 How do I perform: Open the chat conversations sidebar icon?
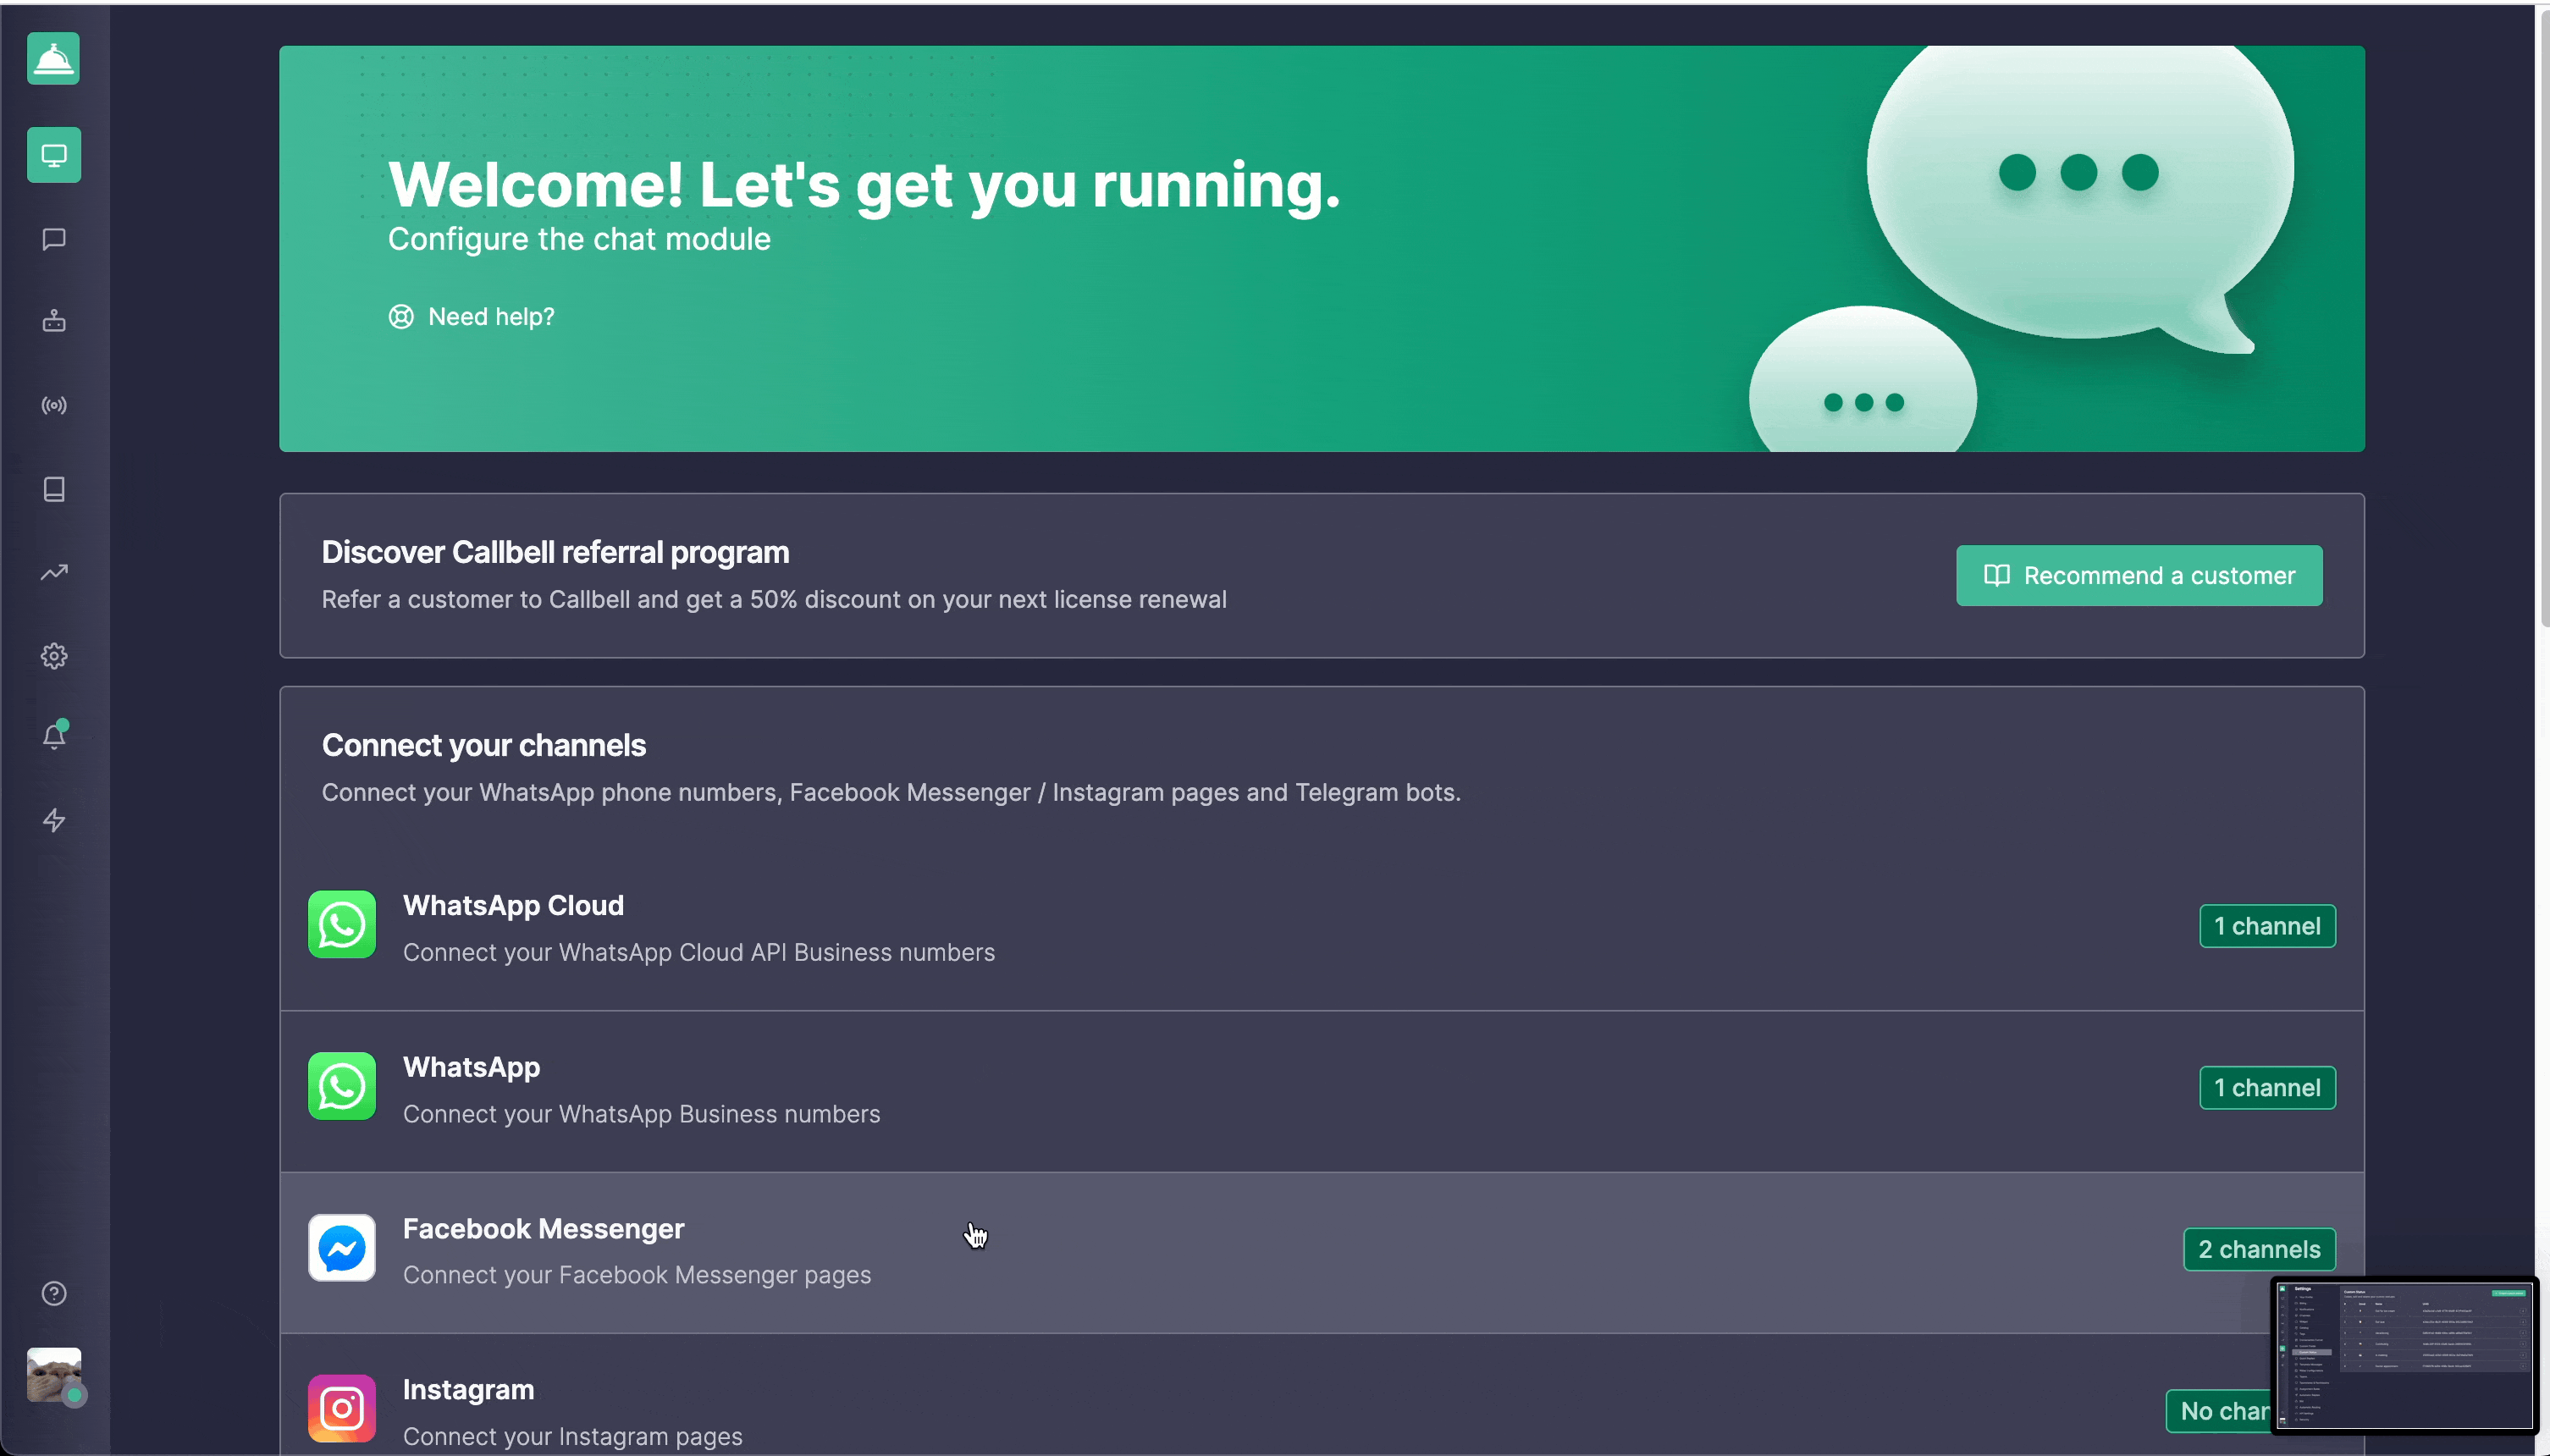click(54, 239)
